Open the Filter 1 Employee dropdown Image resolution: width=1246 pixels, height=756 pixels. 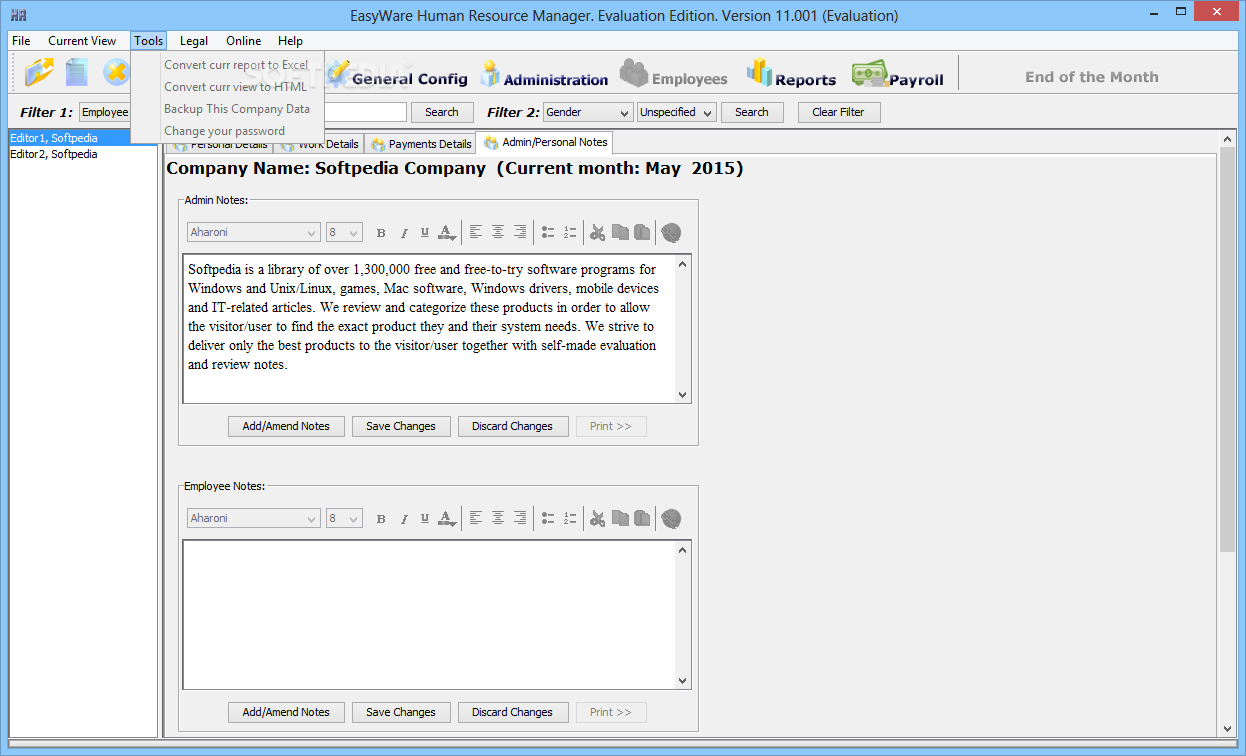[105, 112]
